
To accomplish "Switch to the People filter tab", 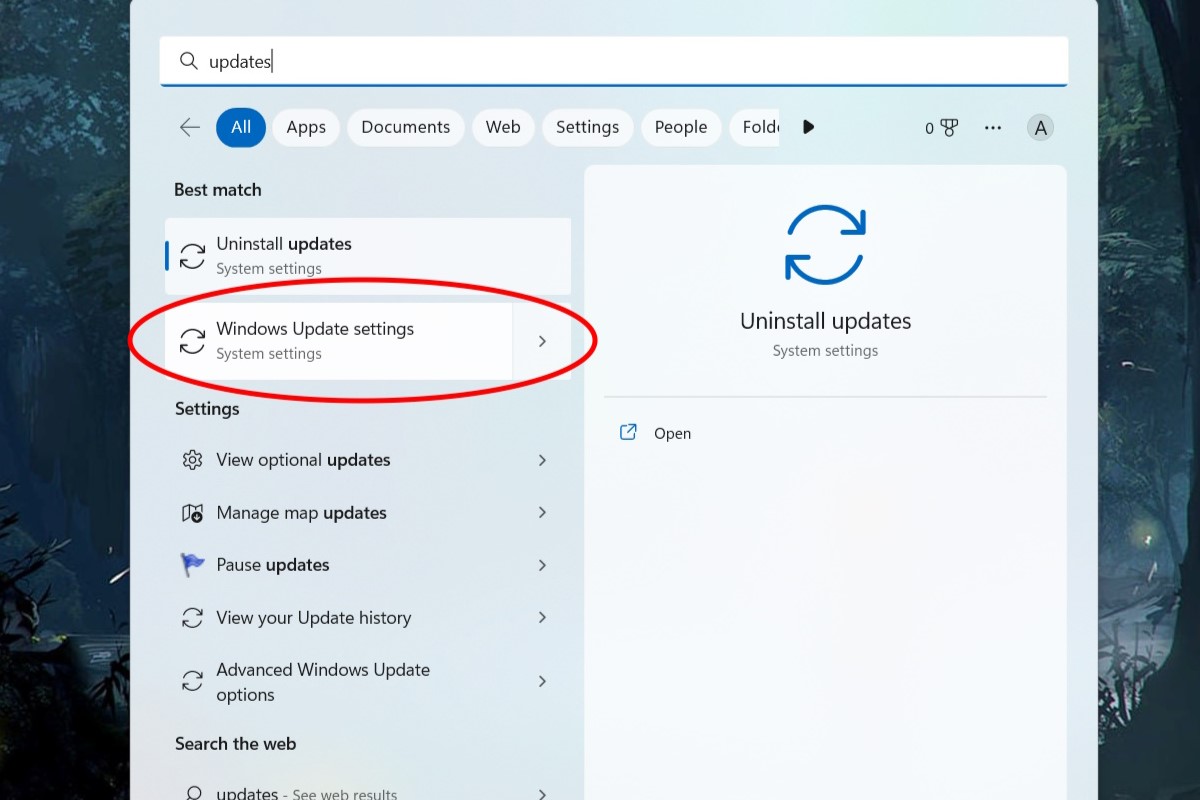I will 681,127.
